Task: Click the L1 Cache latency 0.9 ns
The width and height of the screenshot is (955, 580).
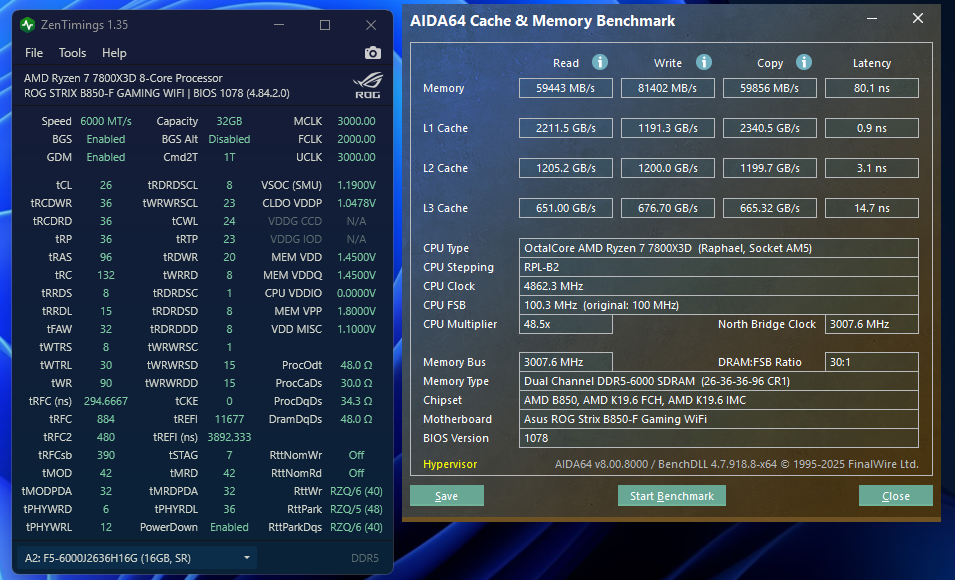Action: click(872, 129)
